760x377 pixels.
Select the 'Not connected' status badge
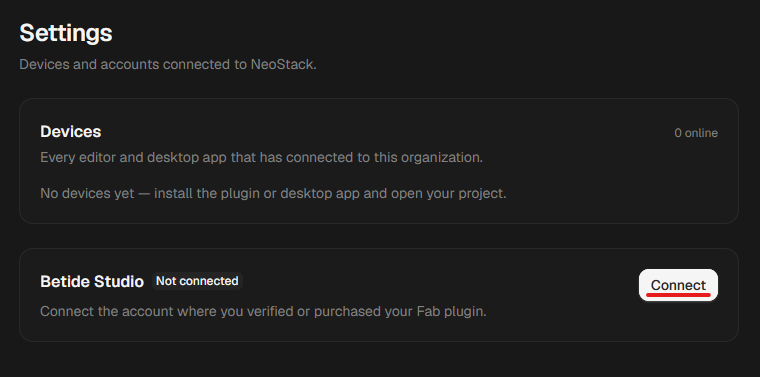[x=197, y=281]
